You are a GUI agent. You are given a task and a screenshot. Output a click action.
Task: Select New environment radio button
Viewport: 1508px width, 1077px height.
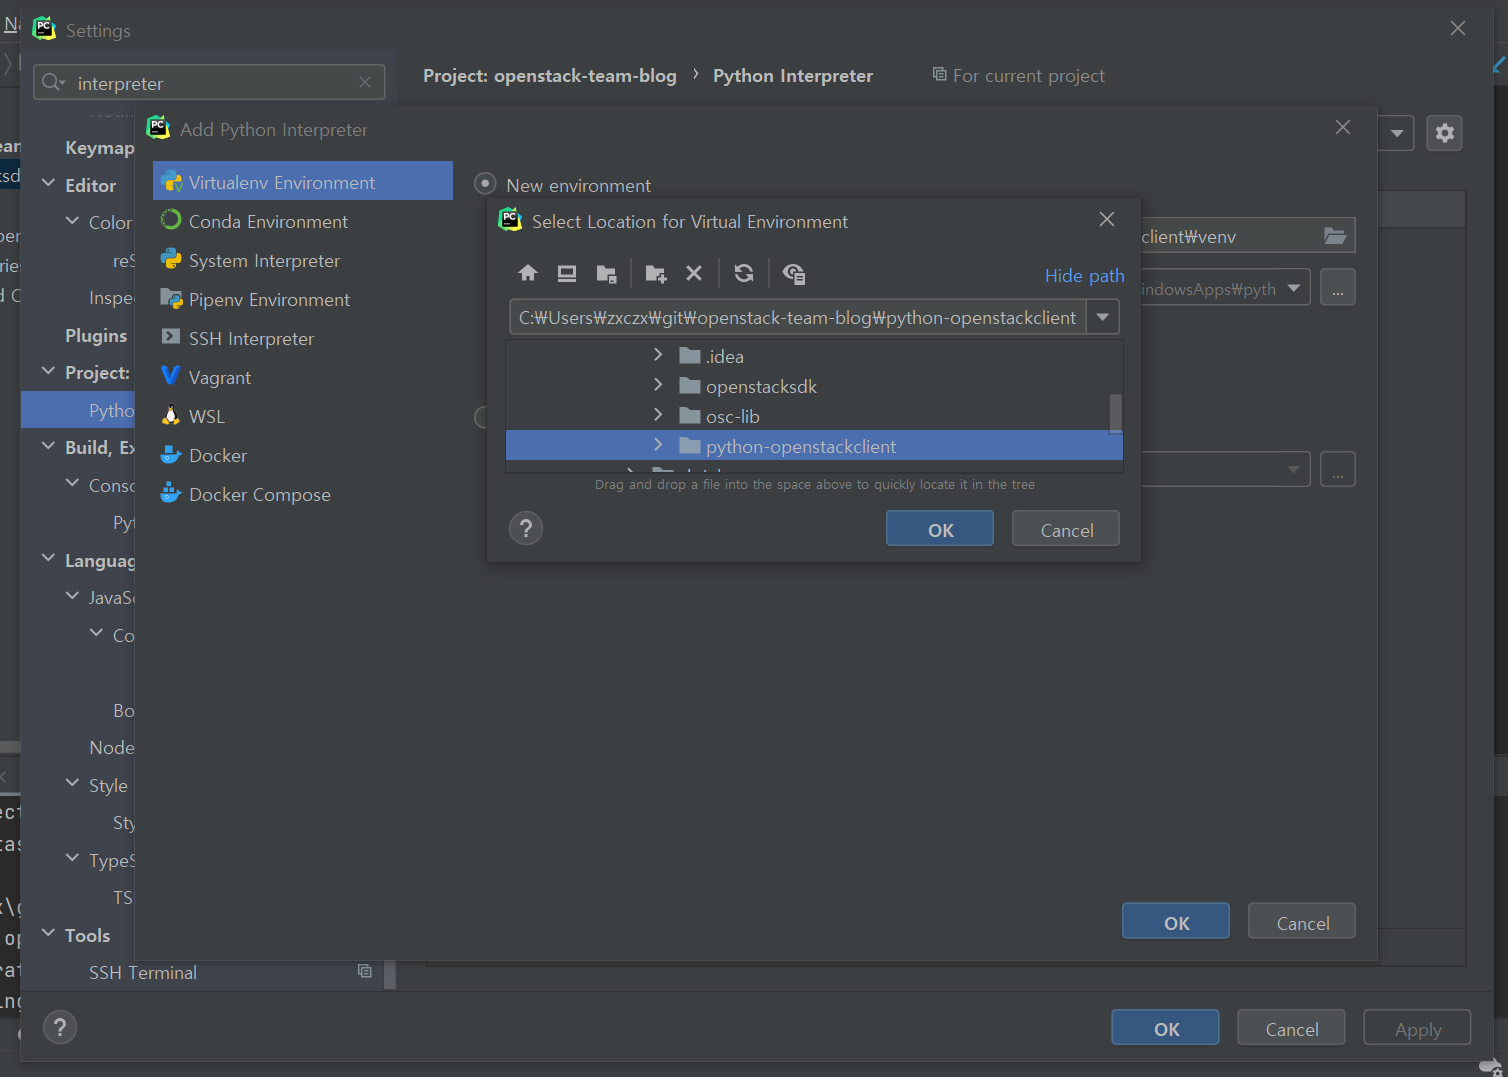click(485, 184)
